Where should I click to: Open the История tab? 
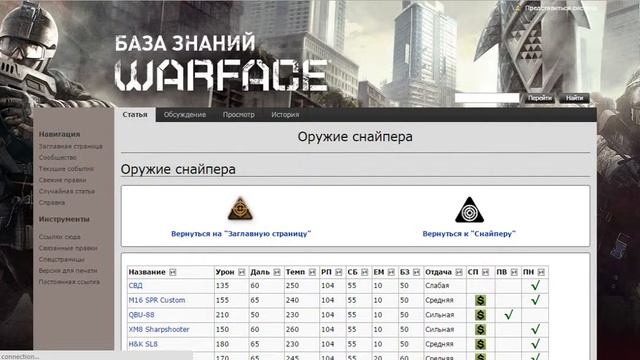pos(285,115)
